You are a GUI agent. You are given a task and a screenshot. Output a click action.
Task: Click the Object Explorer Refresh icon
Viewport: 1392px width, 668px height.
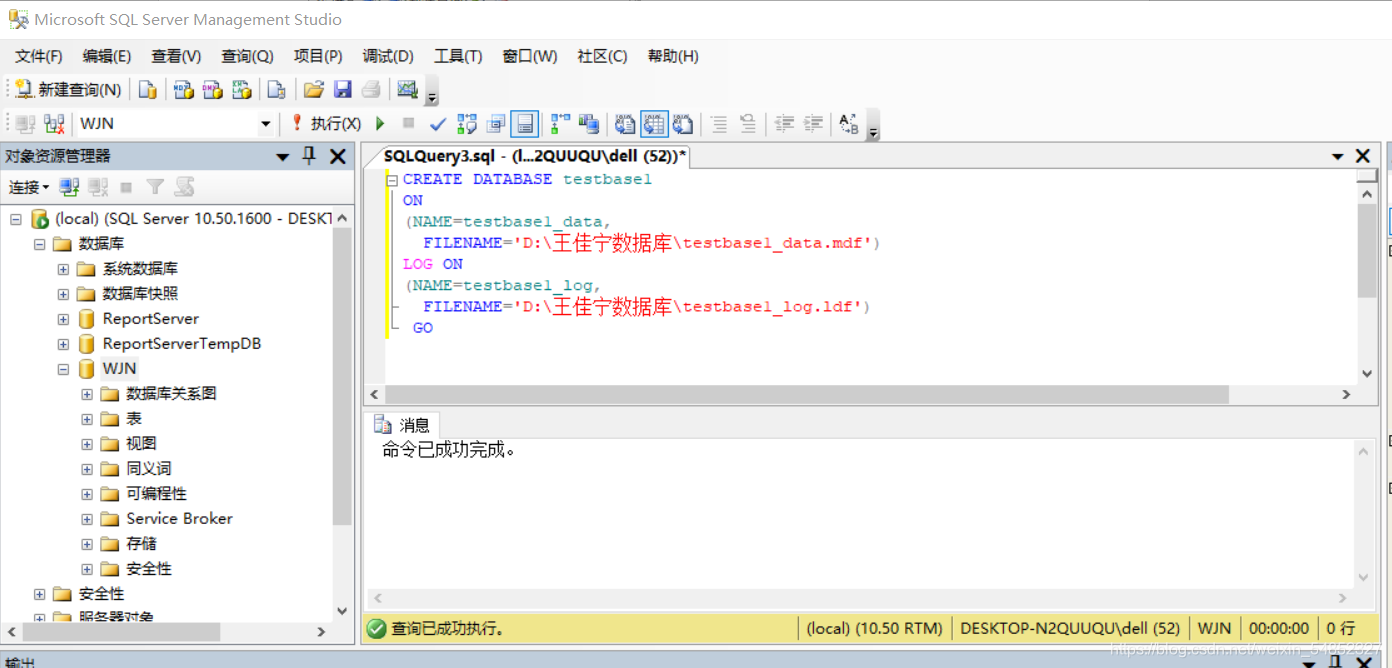coord(184,187)
